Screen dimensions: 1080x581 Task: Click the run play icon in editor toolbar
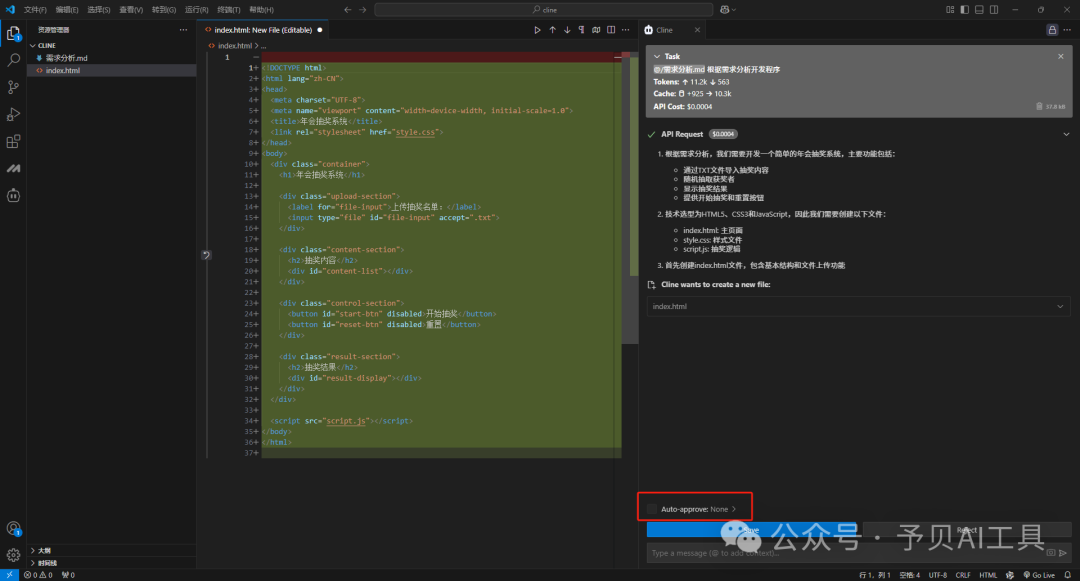pos(537,30)
